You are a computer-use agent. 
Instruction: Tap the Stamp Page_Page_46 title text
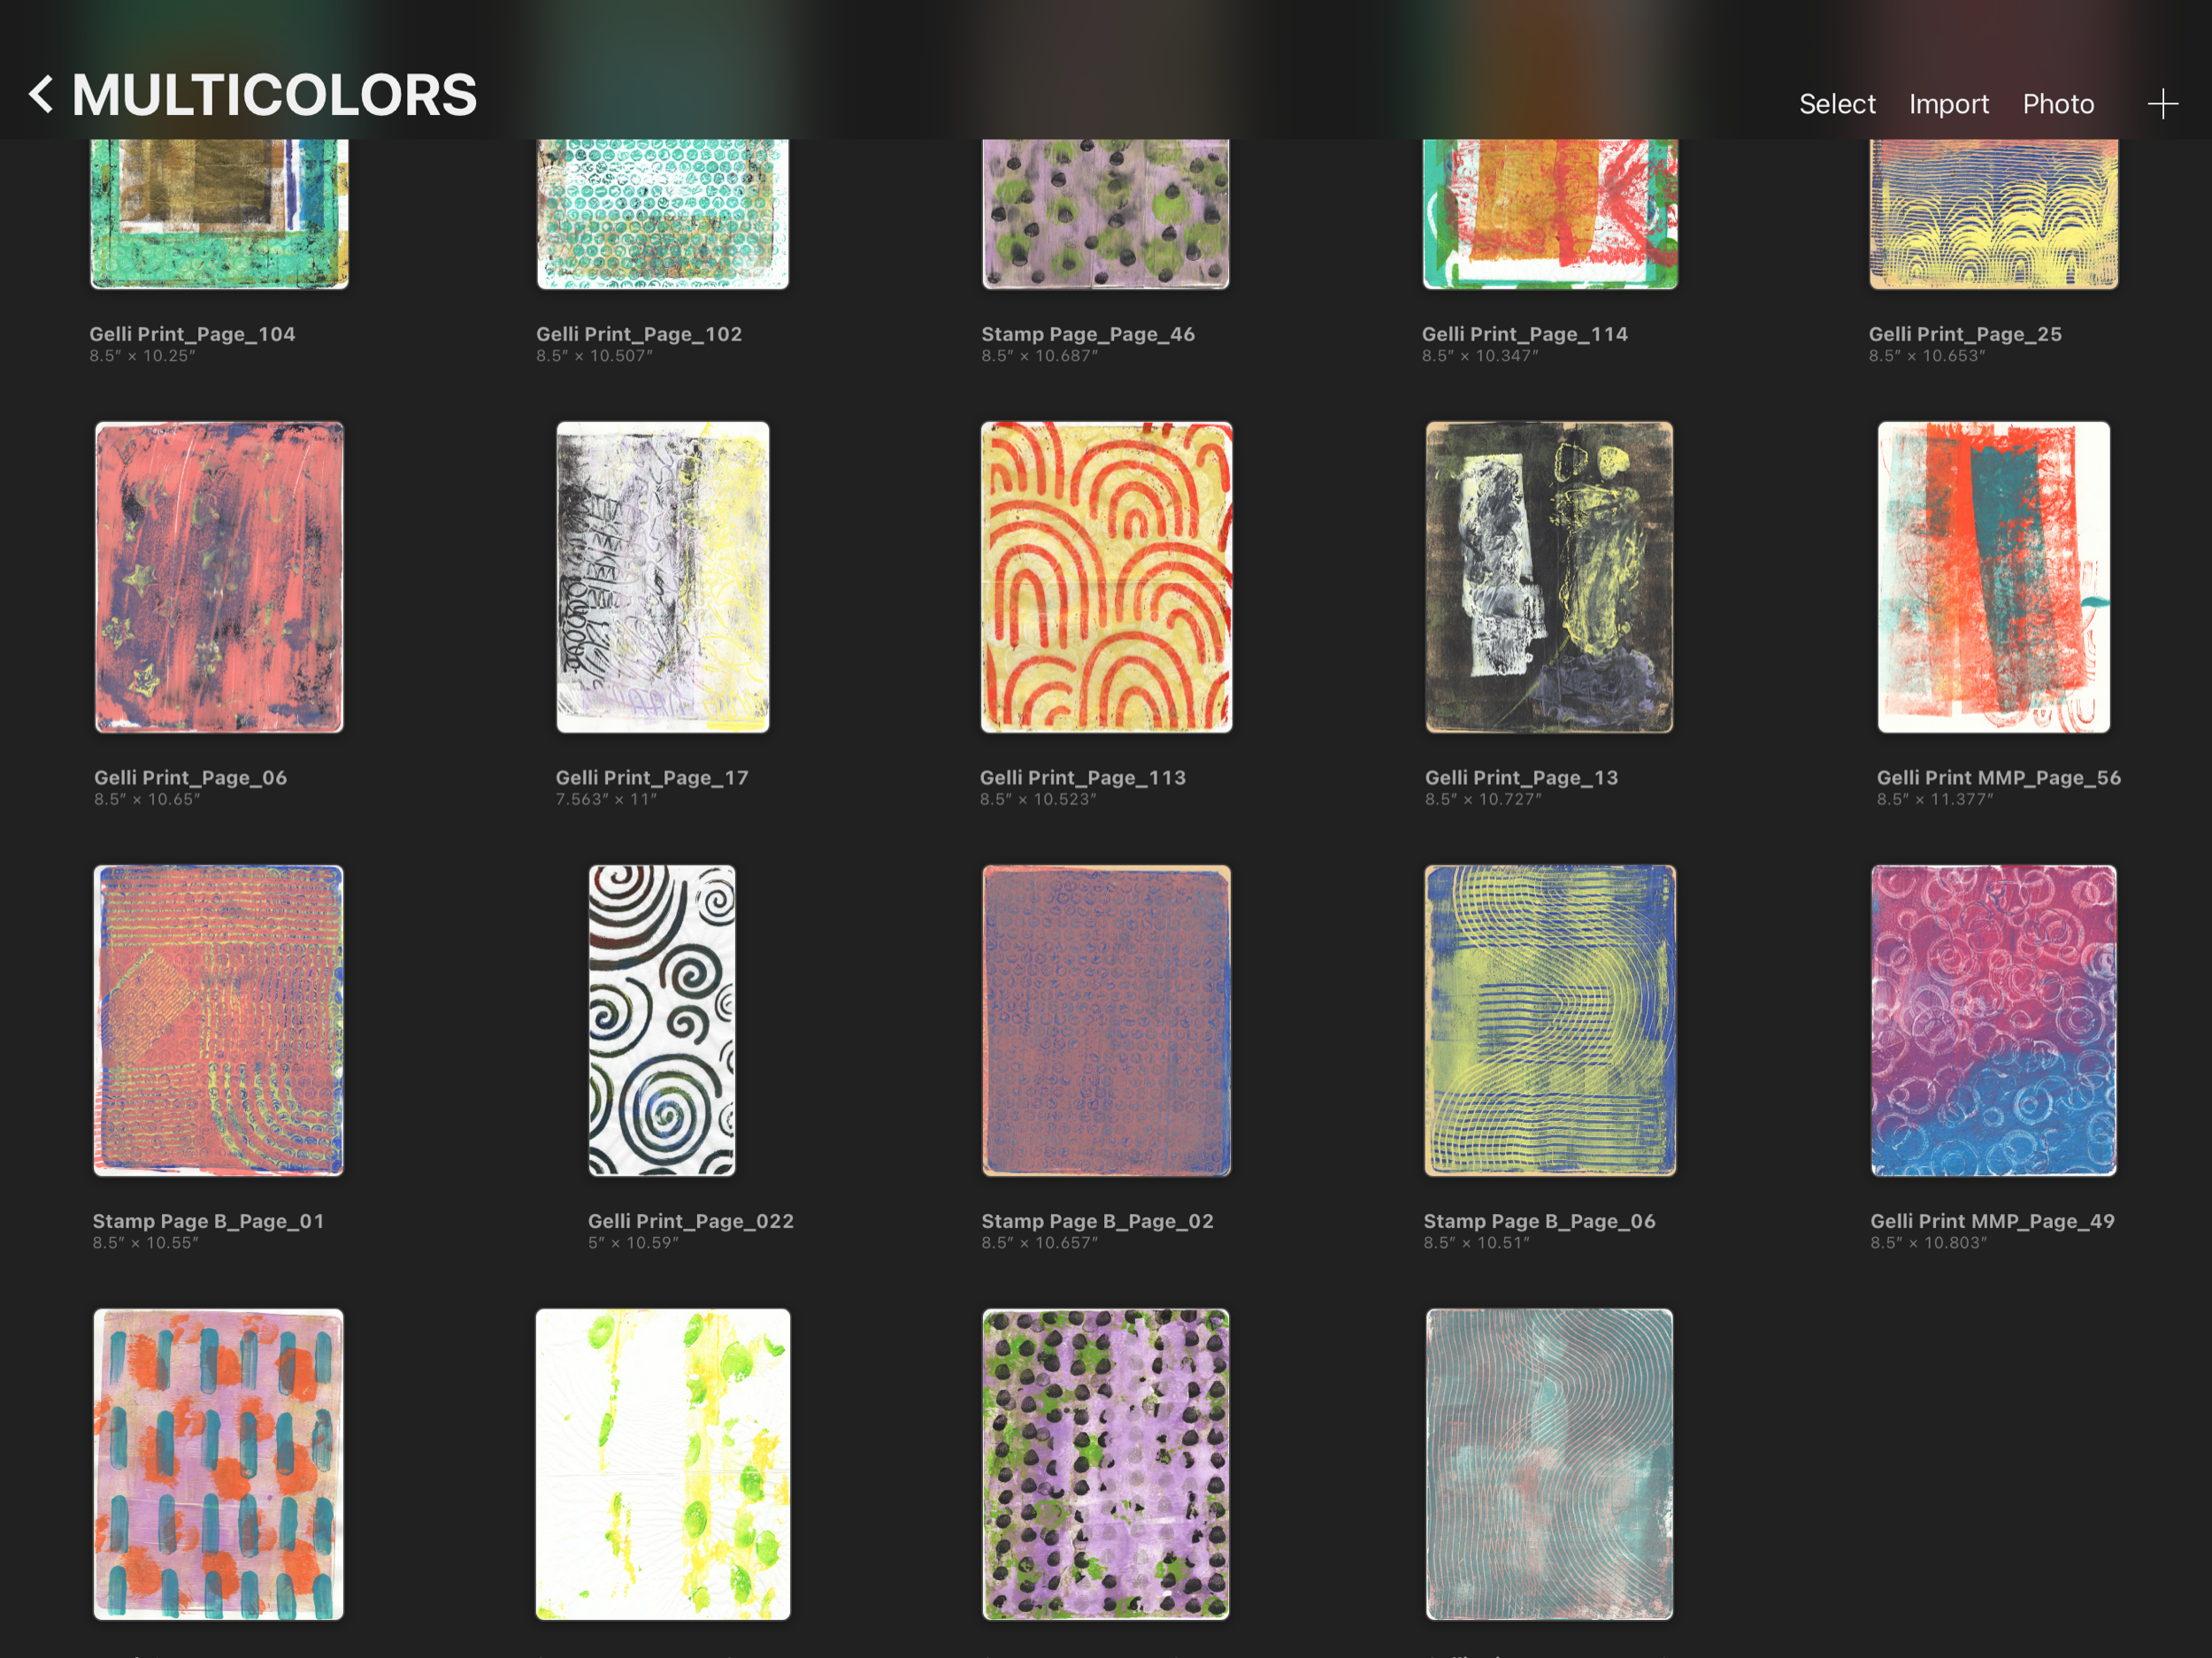click(x=1087, y=334)
